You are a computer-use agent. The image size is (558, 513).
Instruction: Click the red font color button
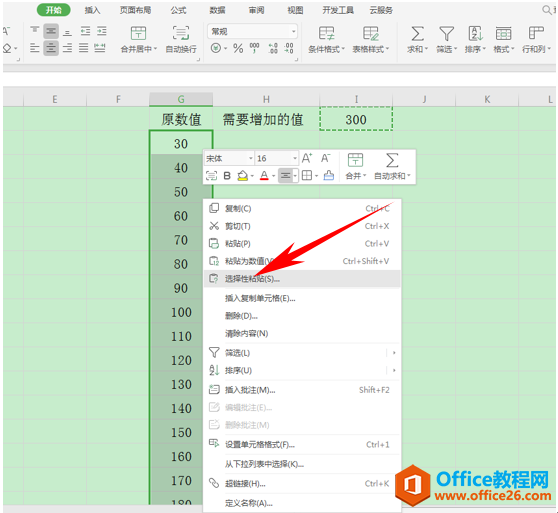(x=264, y=175)
